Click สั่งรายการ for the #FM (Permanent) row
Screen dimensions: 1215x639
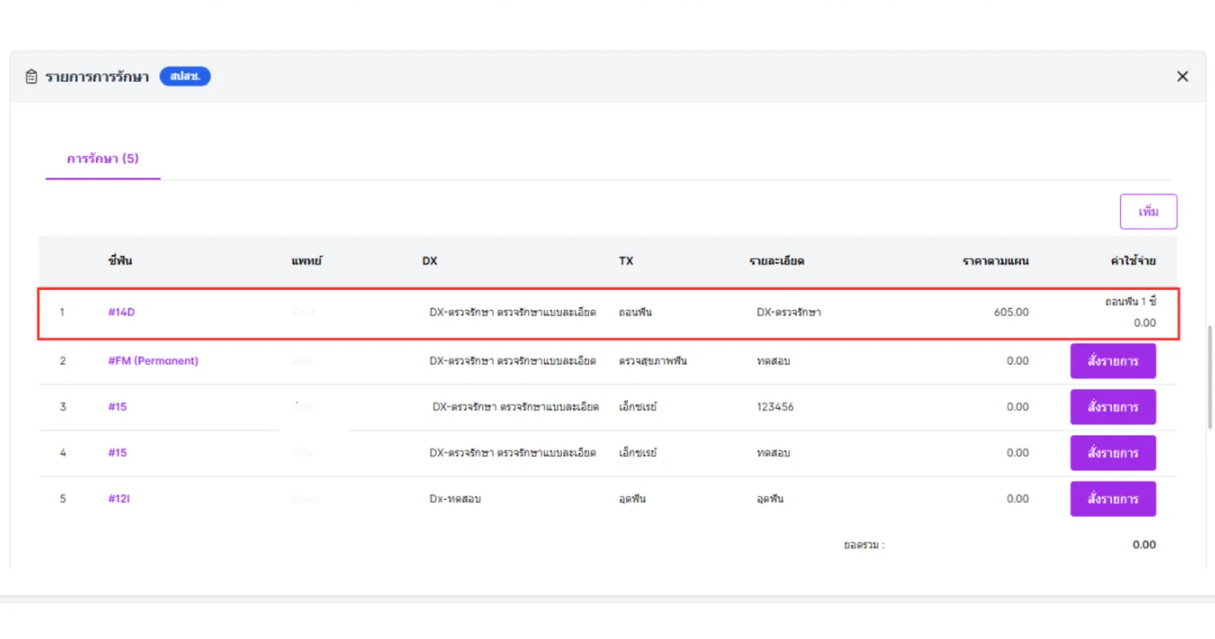click(1112, 361)
